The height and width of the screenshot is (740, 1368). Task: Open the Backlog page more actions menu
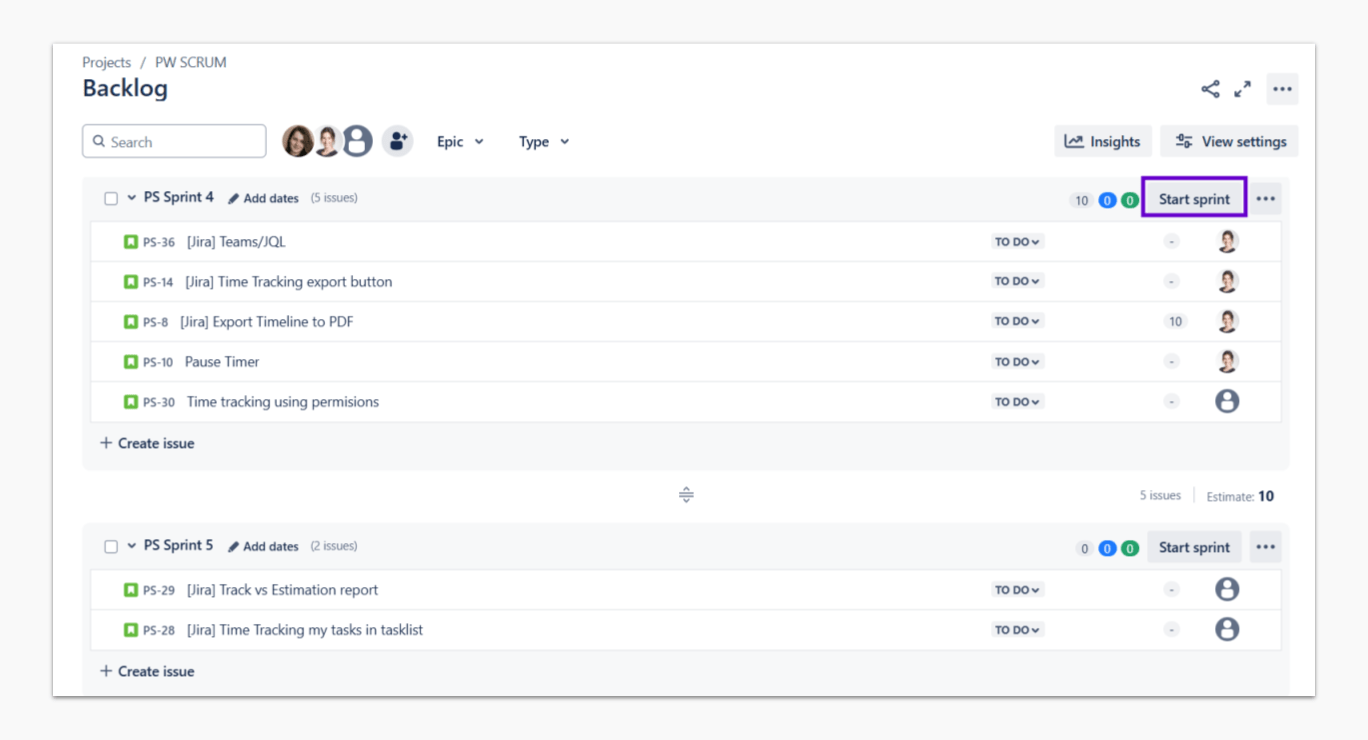tap(1282, 89)
